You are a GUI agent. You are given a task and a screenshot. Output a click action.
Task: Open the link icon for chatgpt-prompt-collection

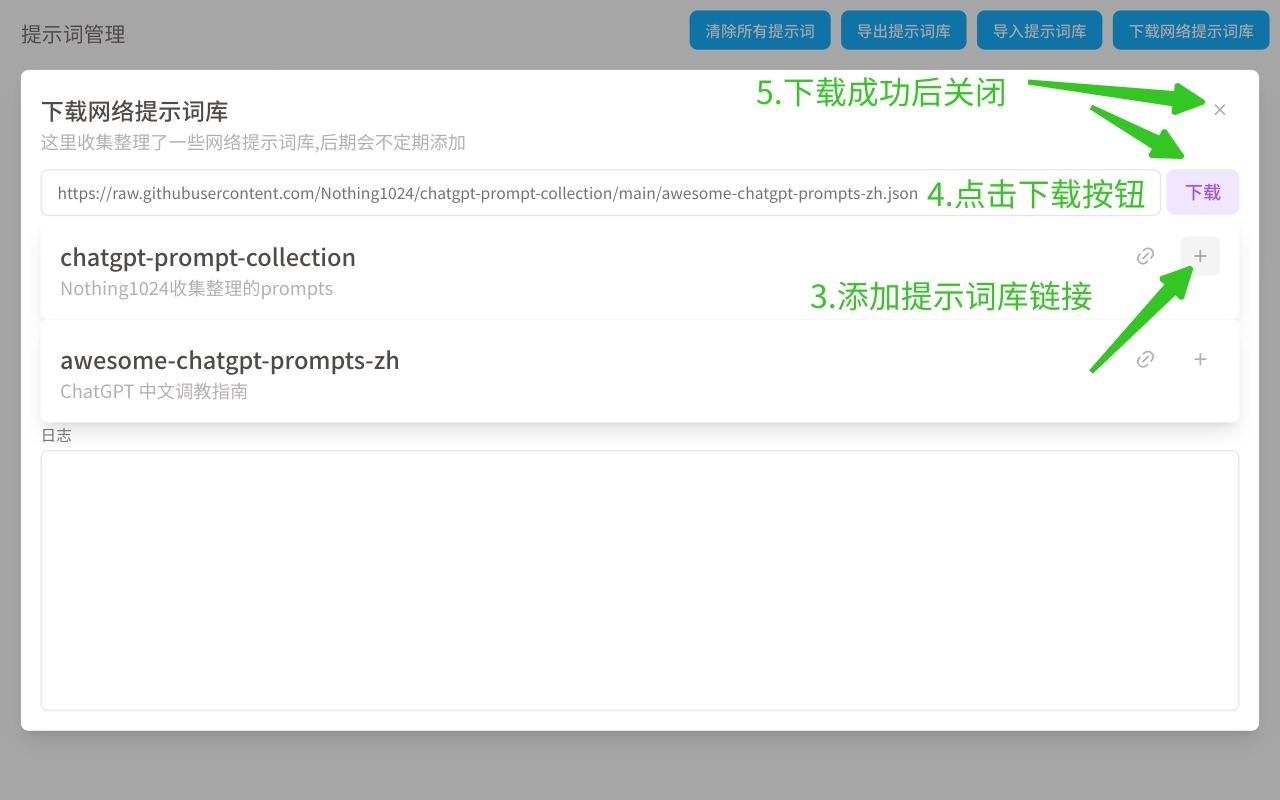(x=1146, y=256)
